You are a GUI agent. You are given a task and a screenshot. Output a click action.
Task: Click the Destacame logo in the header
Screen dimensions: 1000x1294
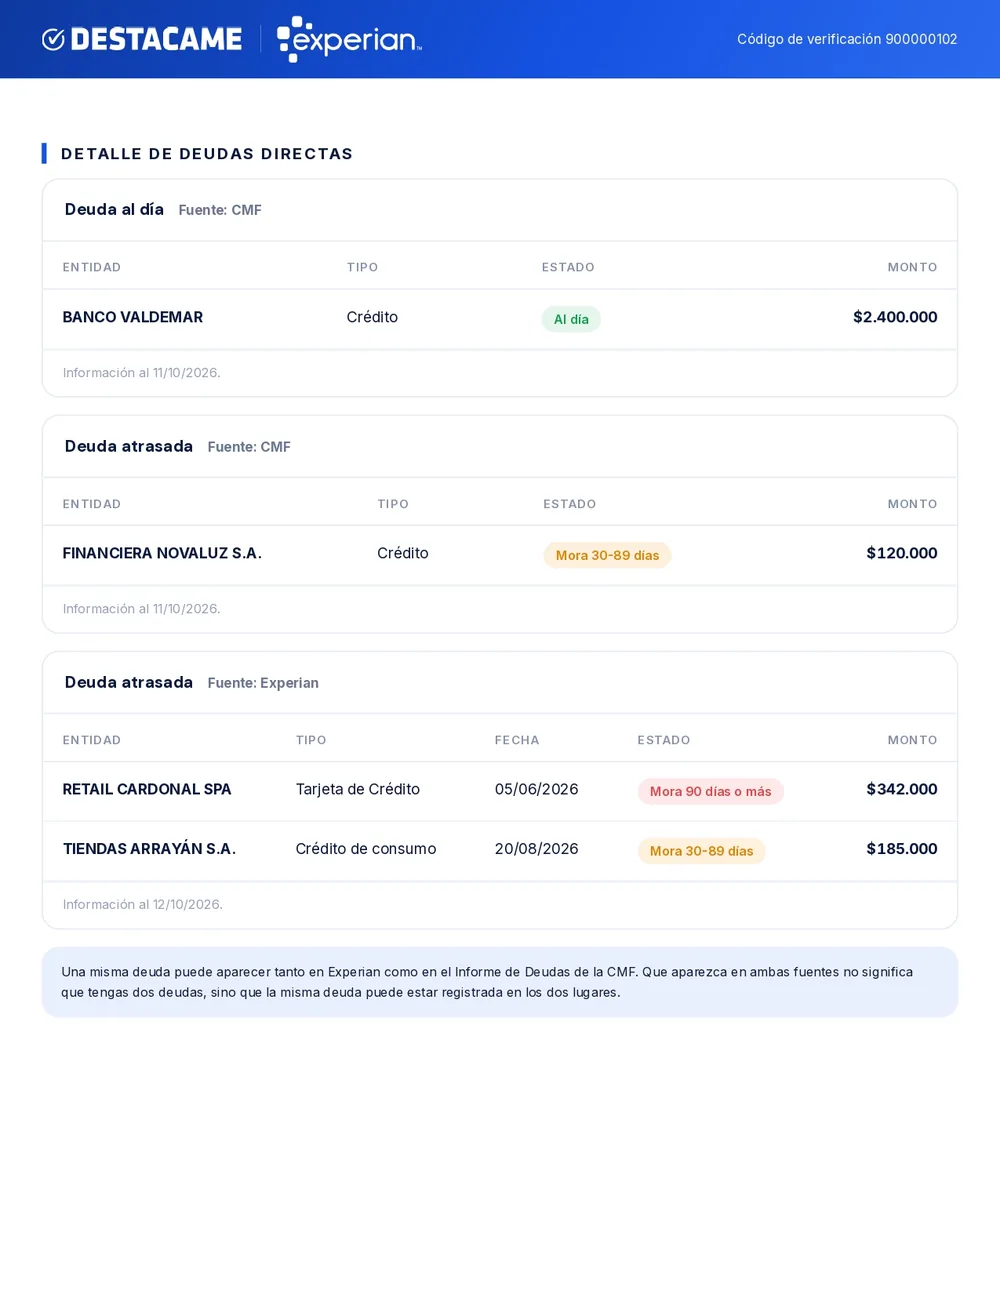point(142,39)
